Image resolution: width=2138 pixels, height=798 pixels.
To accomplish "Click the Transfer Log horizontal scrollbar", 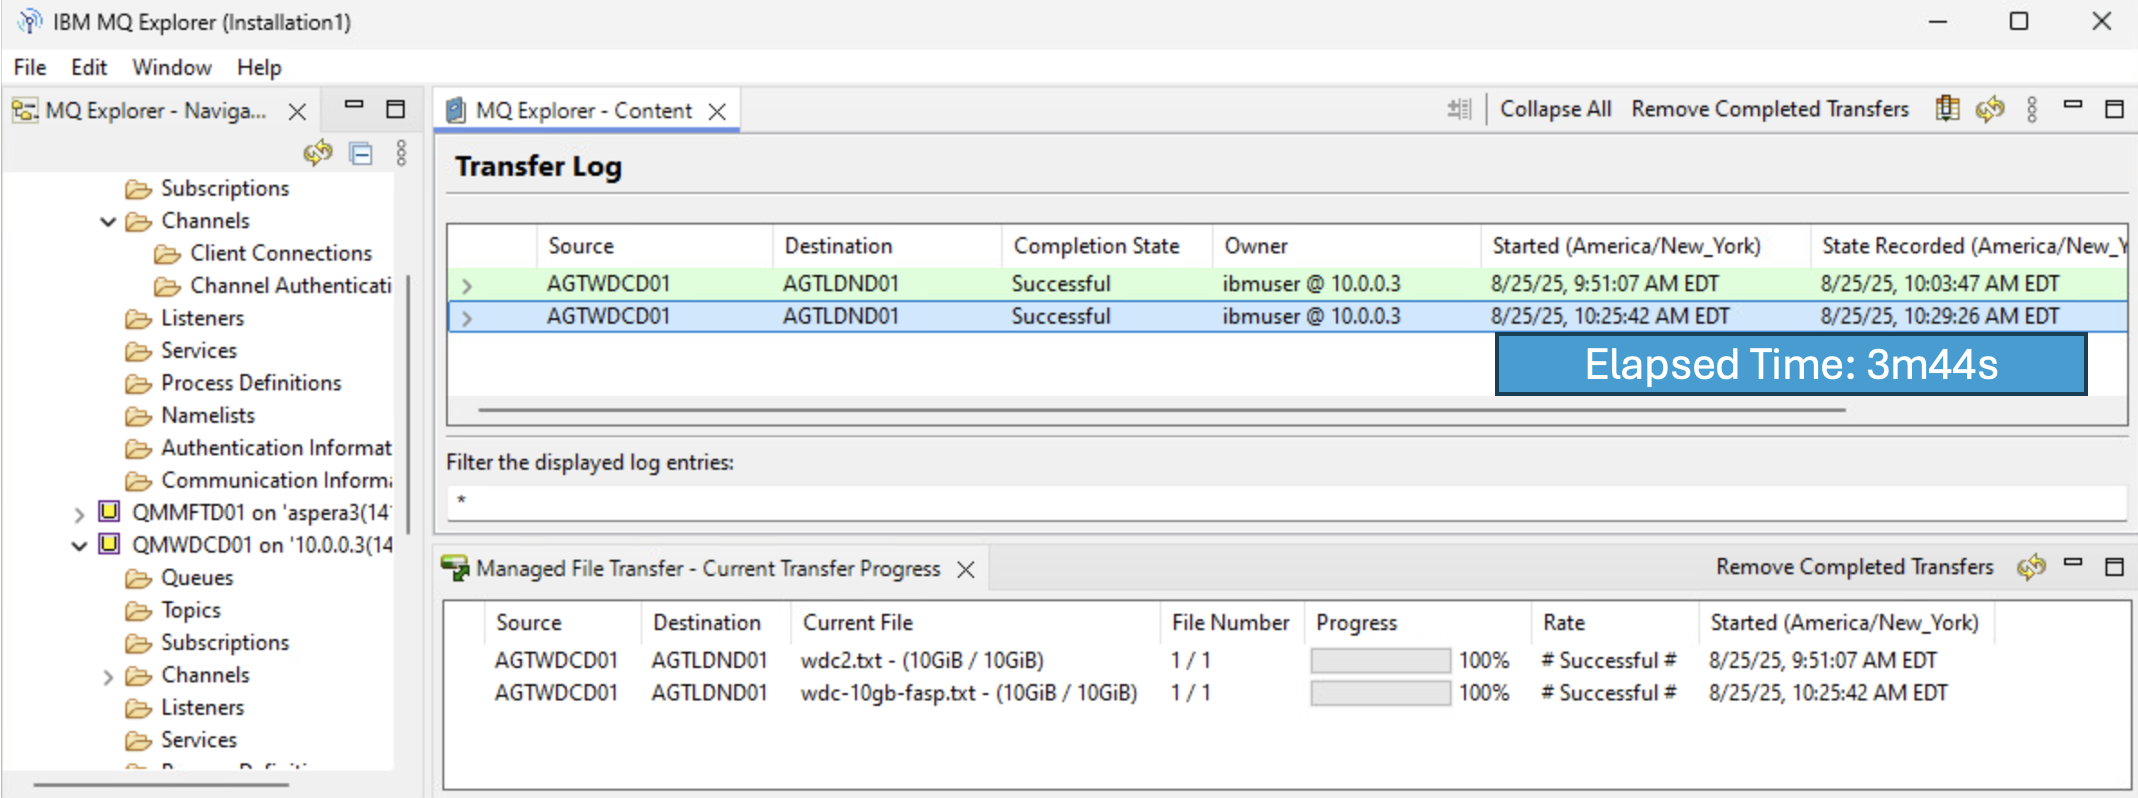I will click(x=1161, y=410).
